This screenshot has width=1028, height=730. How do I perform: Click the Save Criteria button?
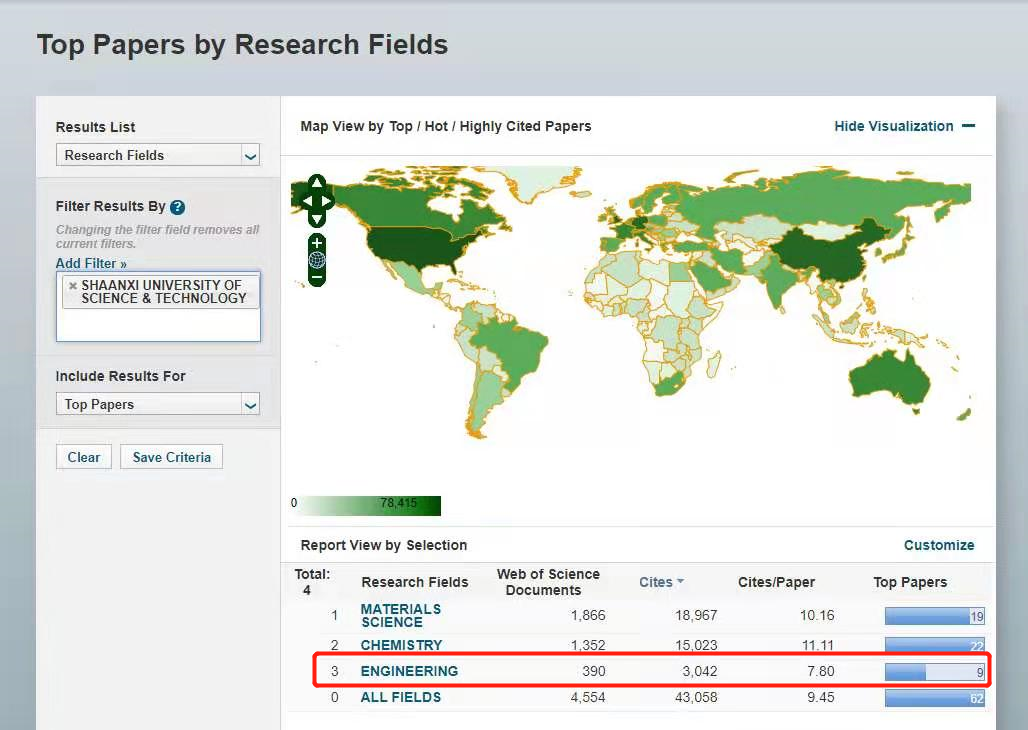pos(171,457)
